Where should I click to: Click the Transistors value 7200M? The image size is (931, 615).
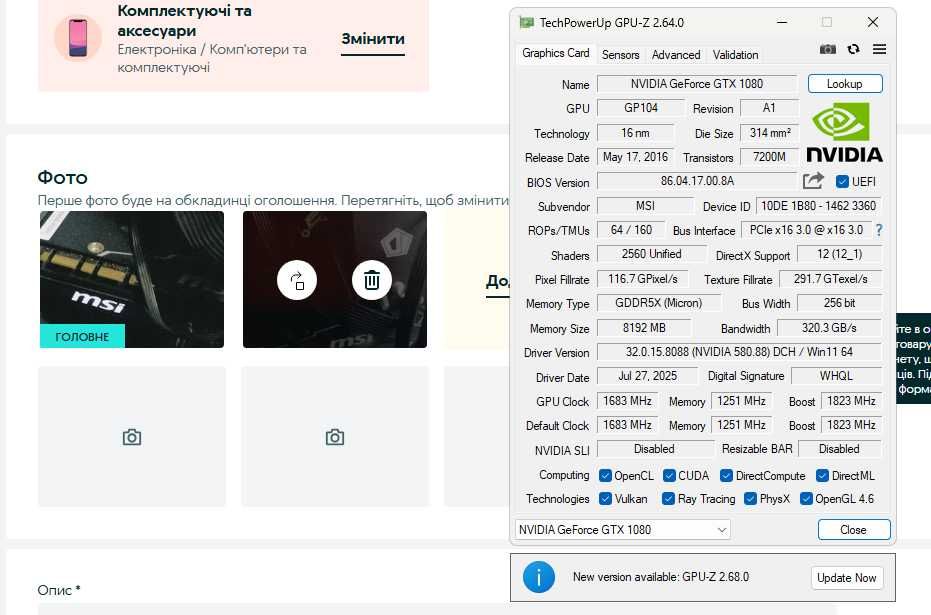769,157
